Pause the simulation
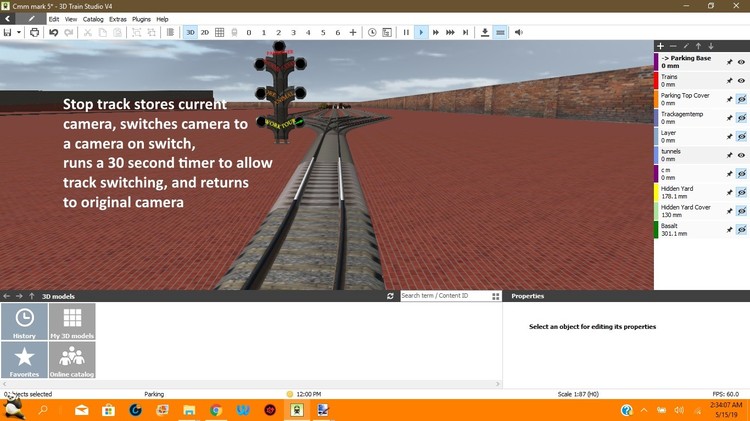This screenshot has height=421, width=750. click(406, 33)
